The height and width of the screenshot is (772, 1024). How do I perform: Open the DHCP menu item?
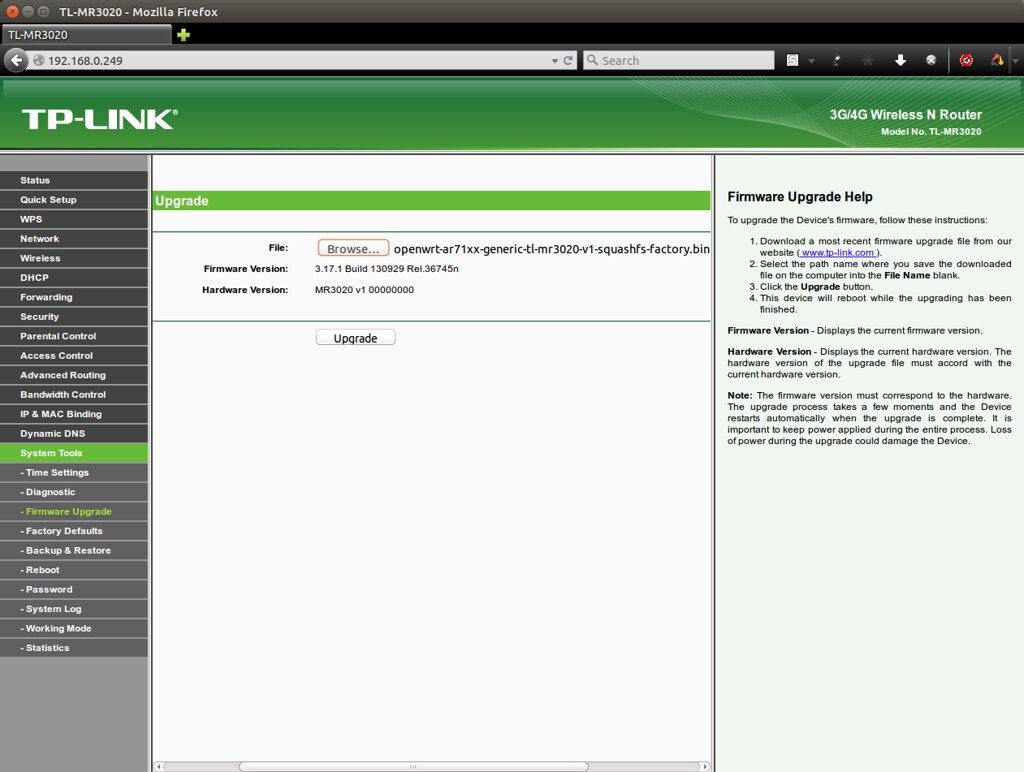(x=74, y=278)
